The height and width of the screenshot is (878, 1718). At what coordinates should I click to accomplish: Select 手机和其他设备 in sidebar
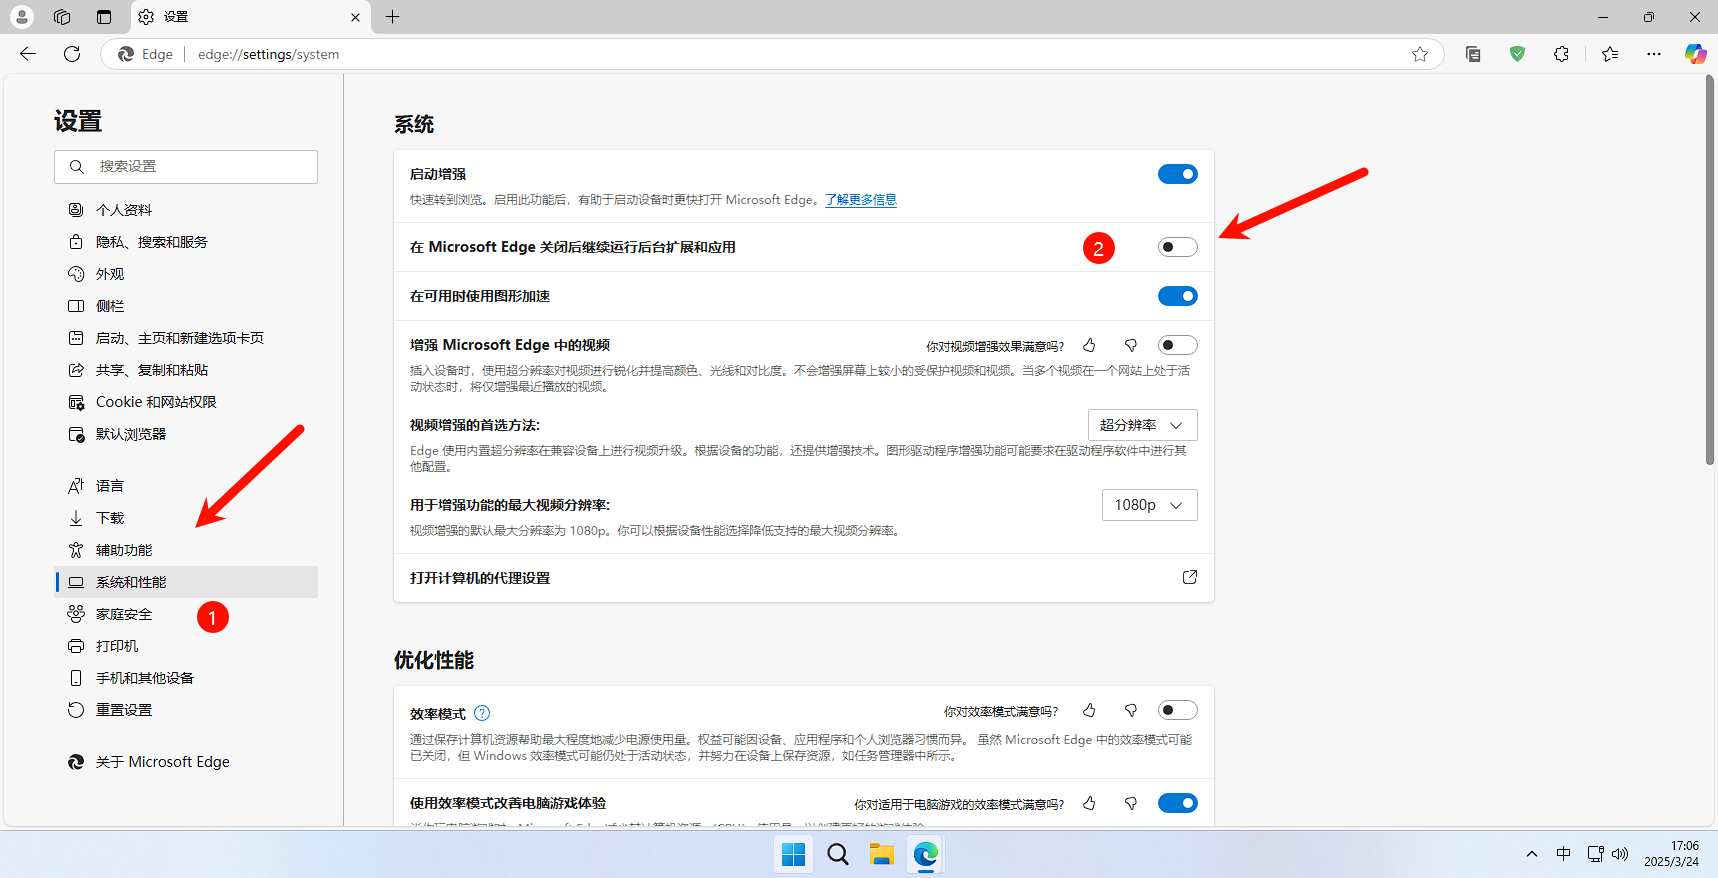click(x=186, y=678)
